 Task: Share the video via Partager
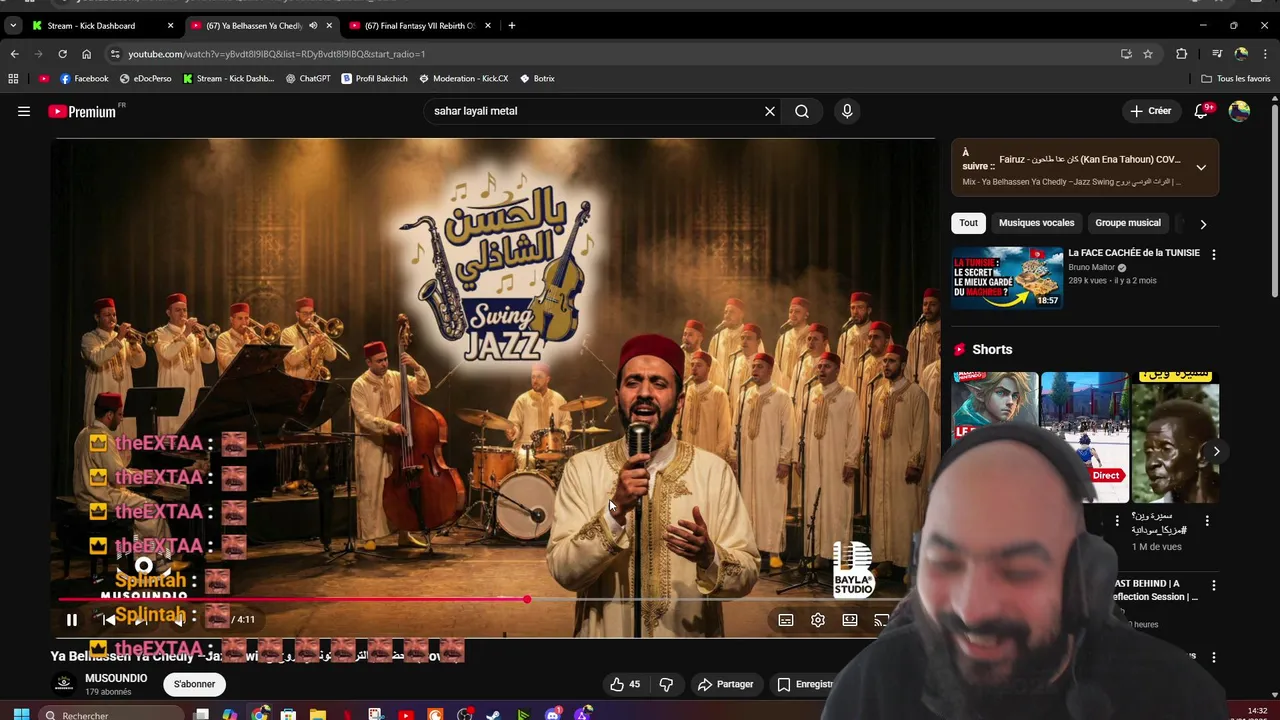(726, 684)
